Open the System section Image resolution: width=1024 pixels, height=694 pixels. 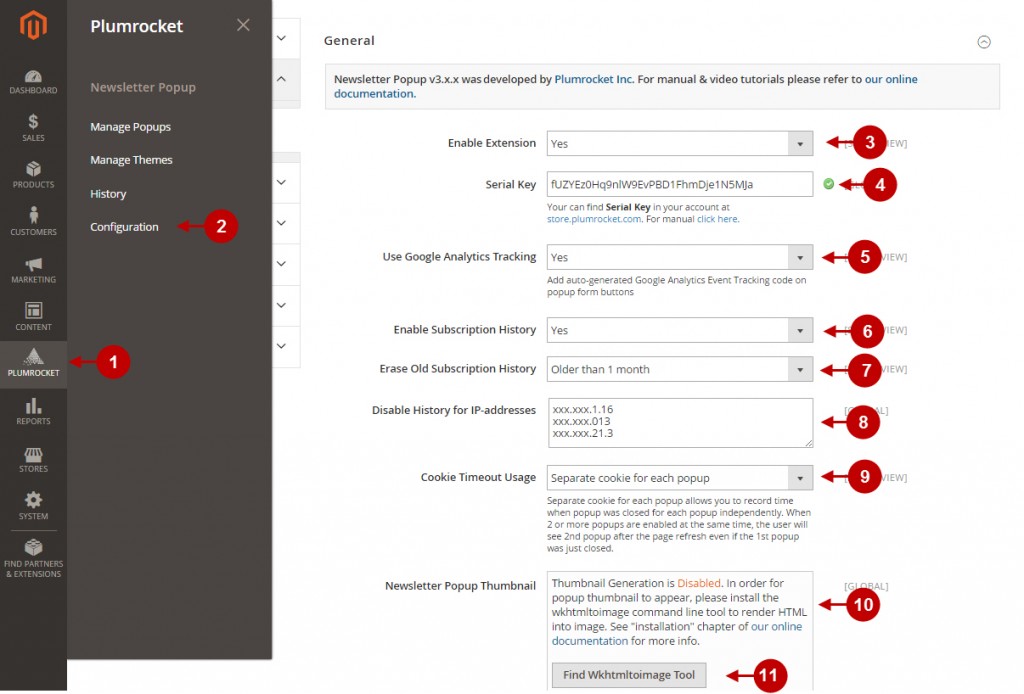pyautogui.click(x=33, y=508)
